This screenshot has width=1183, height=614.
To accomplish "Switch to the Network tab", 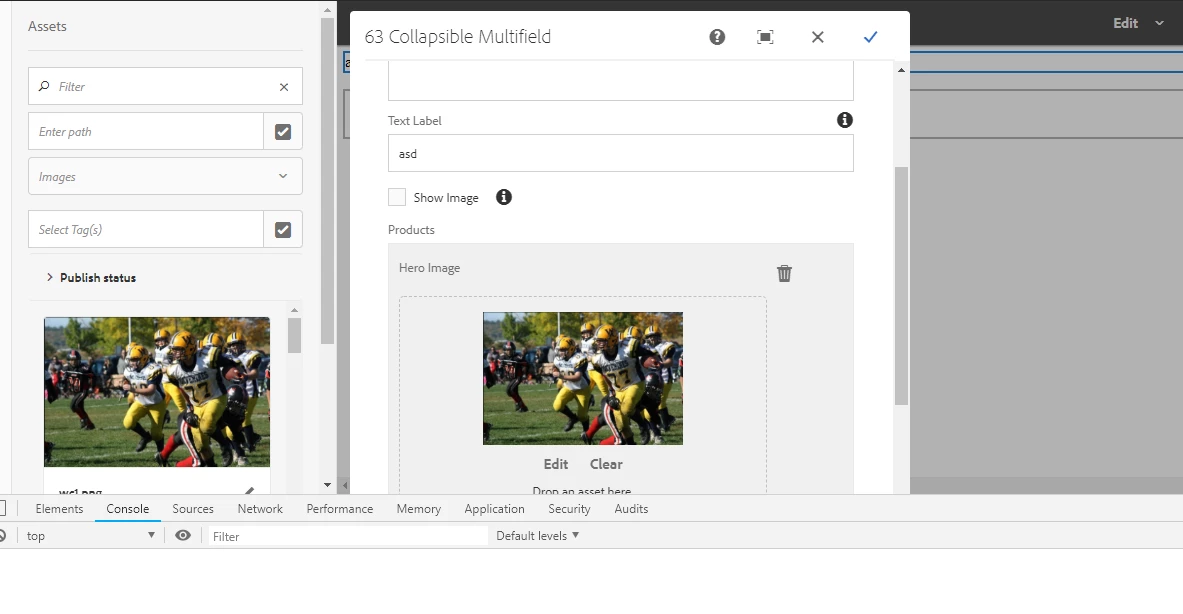I will point(260,508).
